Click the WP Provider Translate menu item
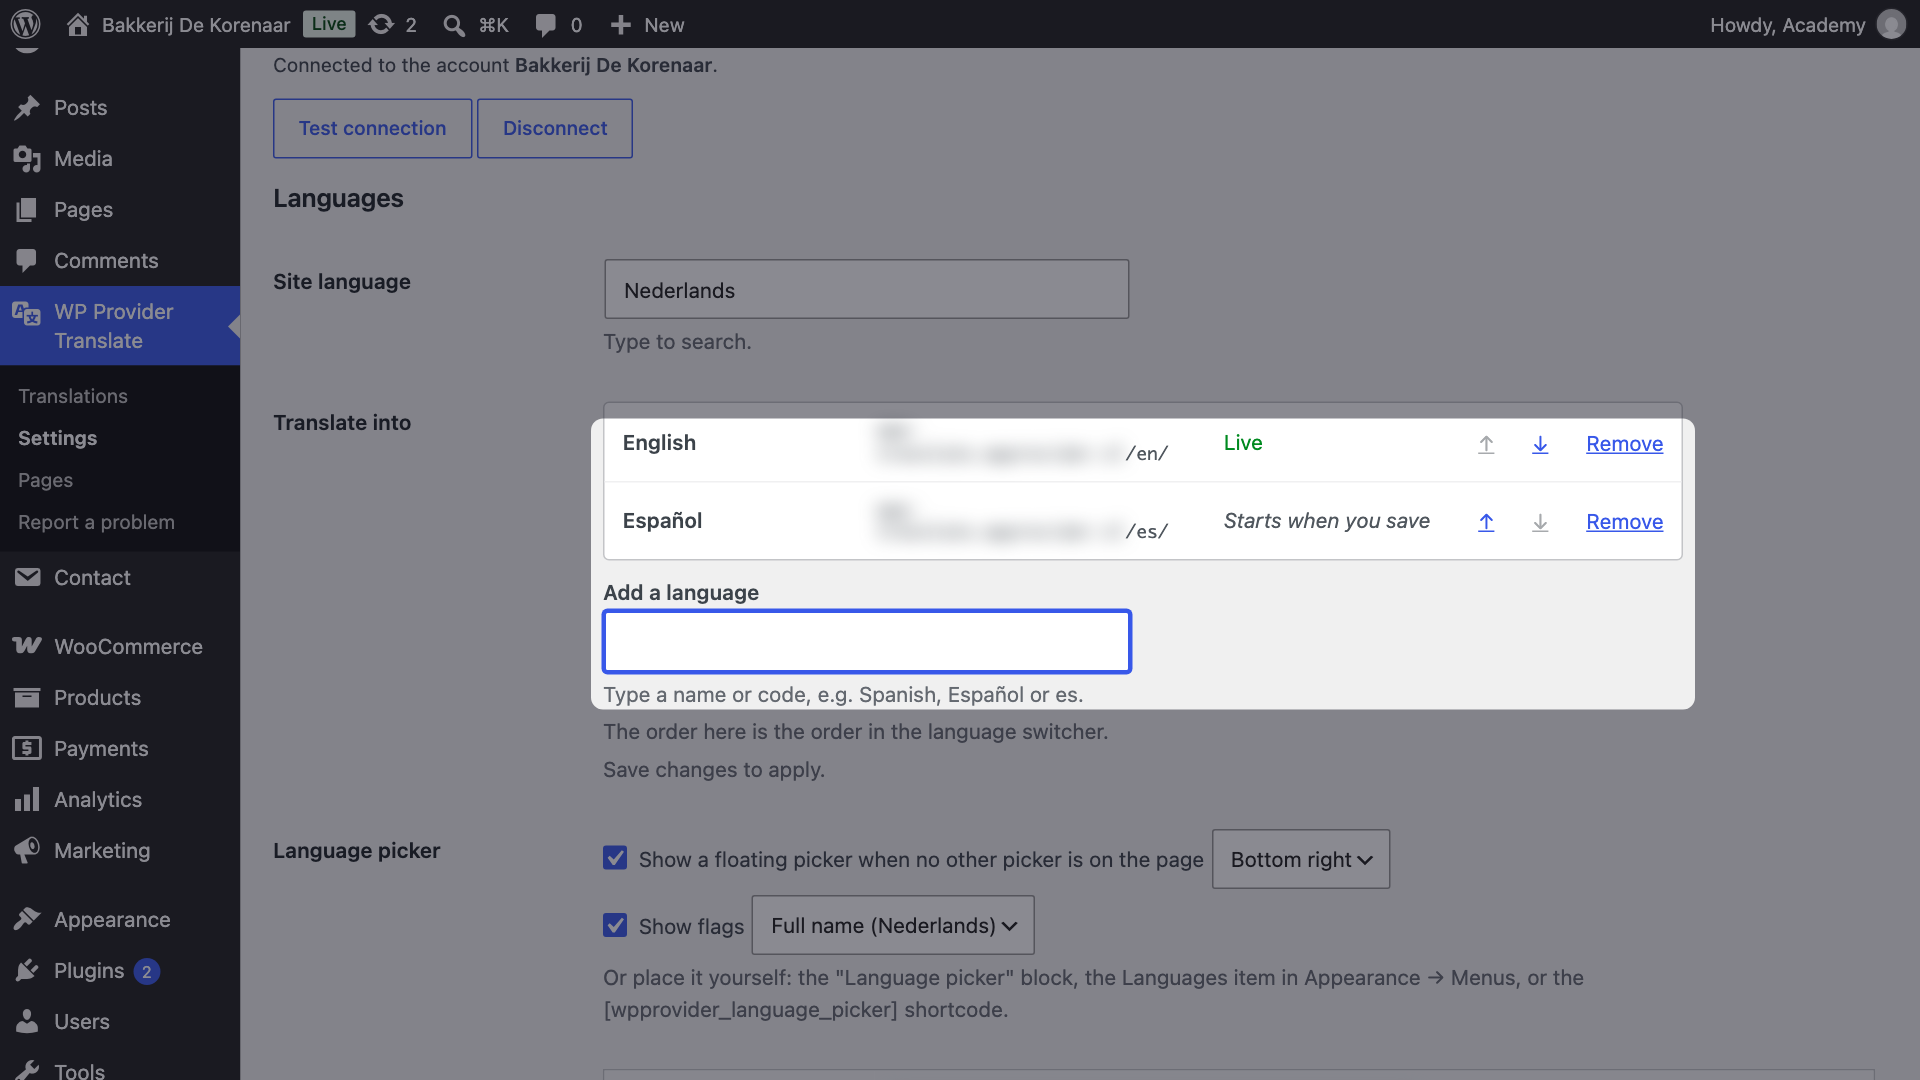The width and height of the screenshot is (1920, 1080). click(120, 326)
